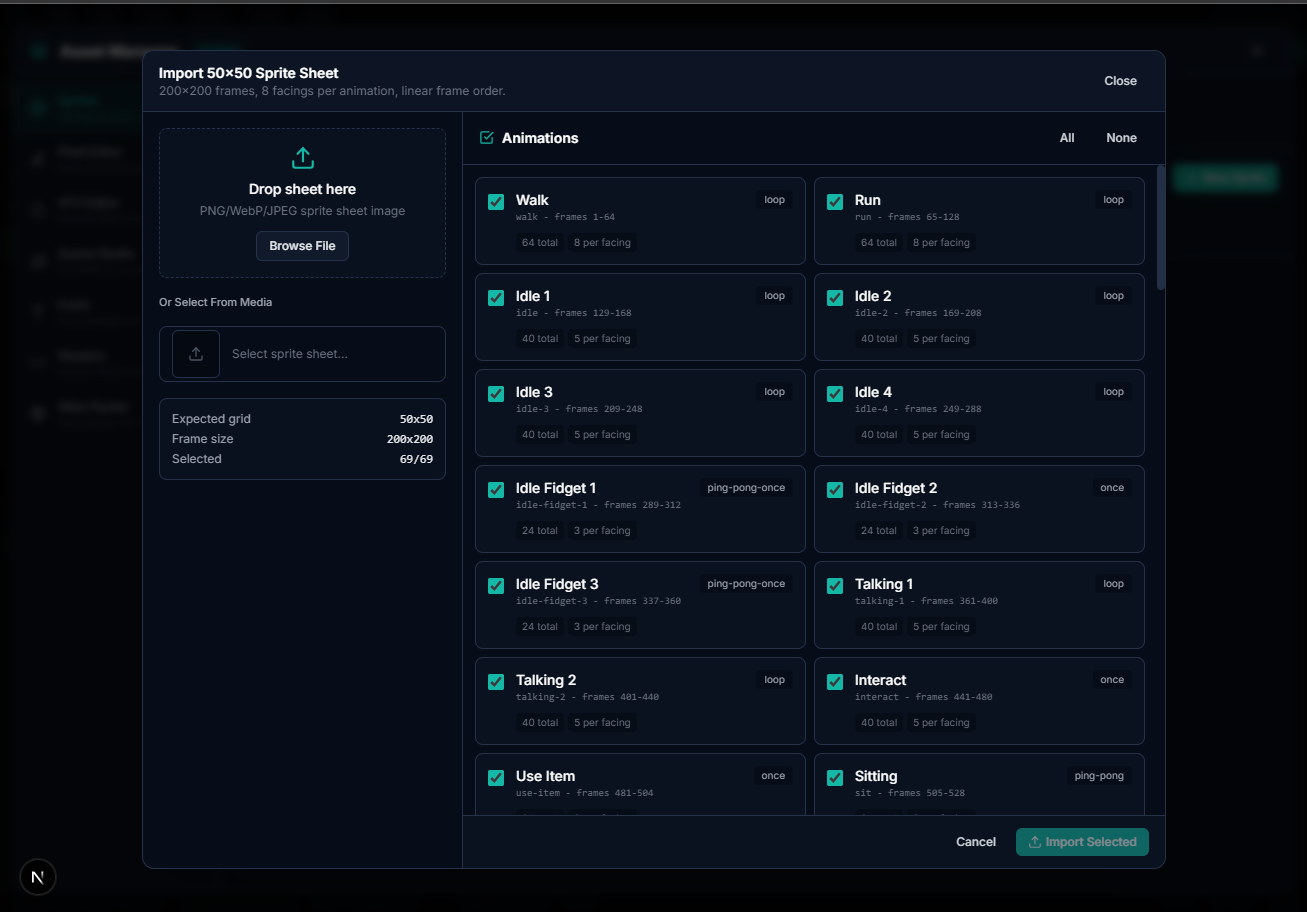Click the Idle 4 animation title
The image size is (1307, 912).
click(x=873, y=392)
